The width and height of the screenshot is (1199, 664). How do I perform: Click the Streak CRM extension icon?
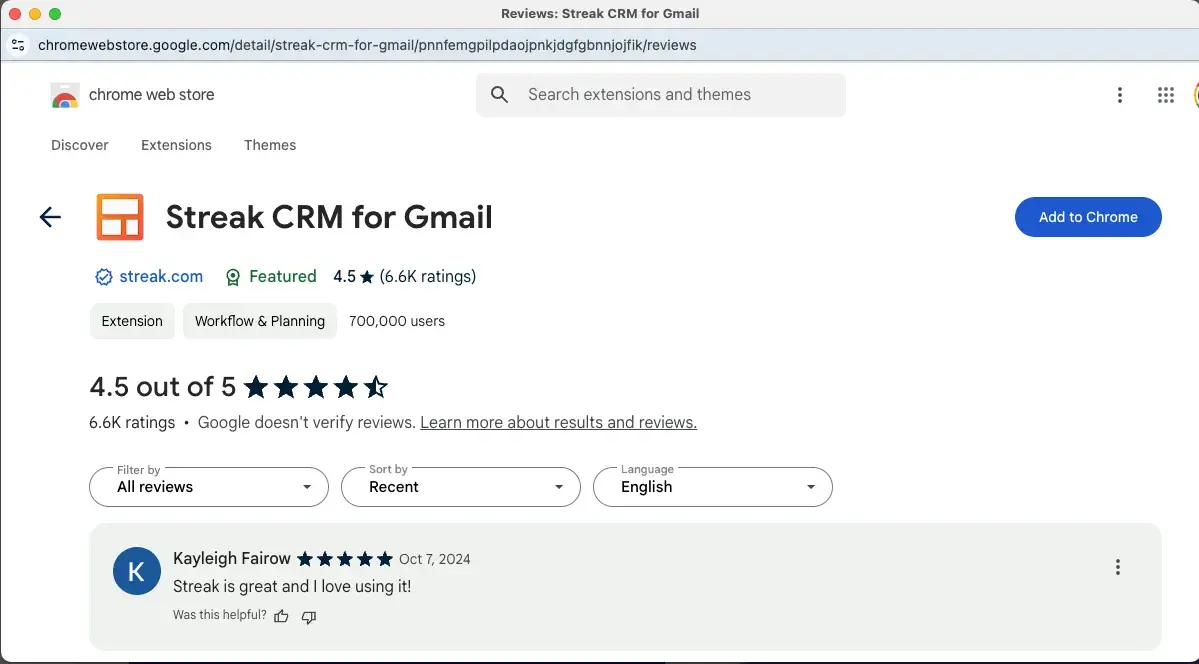pos(120,217)
